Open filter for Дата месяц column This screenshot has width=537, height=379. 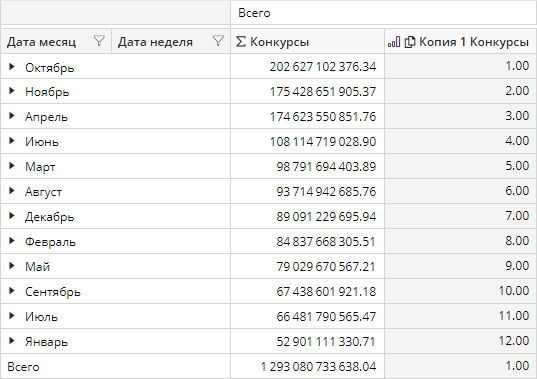(x=99, y=41)
